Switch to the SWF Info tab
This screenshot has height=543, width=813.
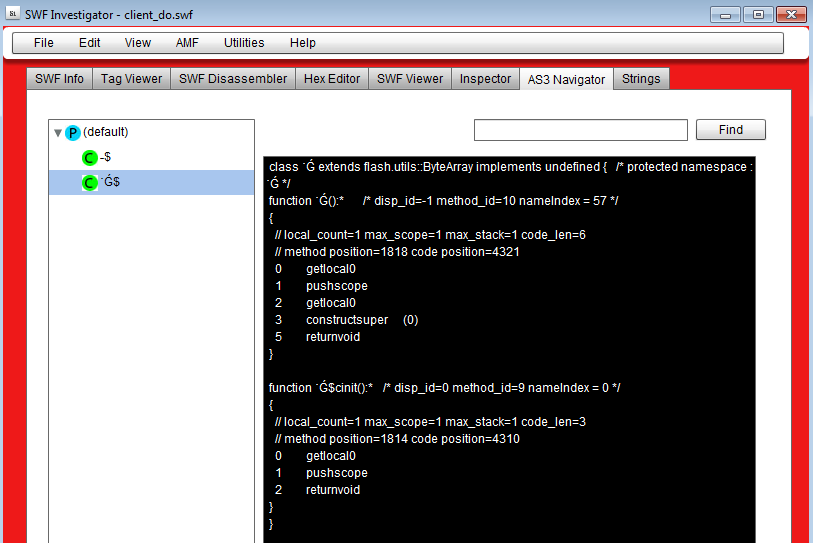point(60,79)
